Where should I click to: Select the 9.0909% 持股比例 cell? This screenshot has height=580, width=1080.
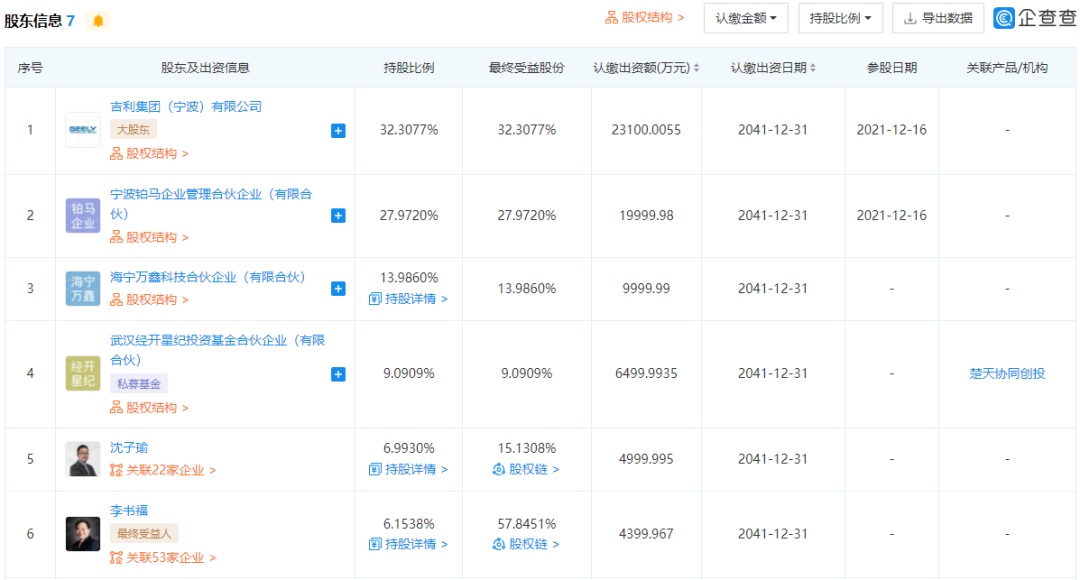coord(408,373)
